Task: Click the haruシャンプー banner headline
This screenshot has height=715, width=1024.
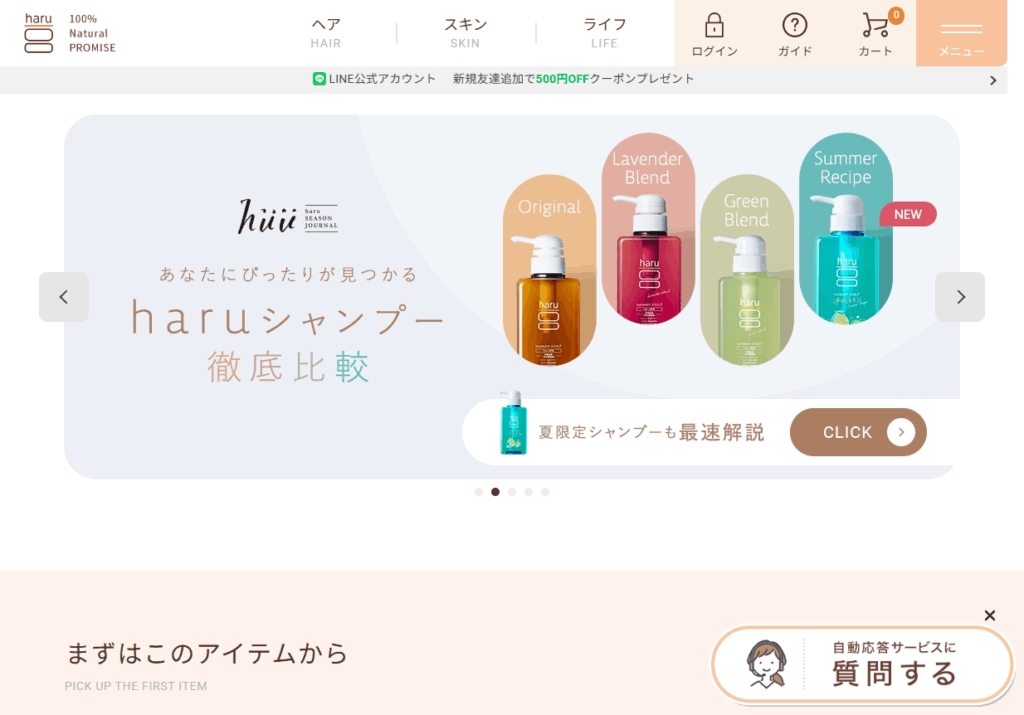Action: [x=288, y=318]
